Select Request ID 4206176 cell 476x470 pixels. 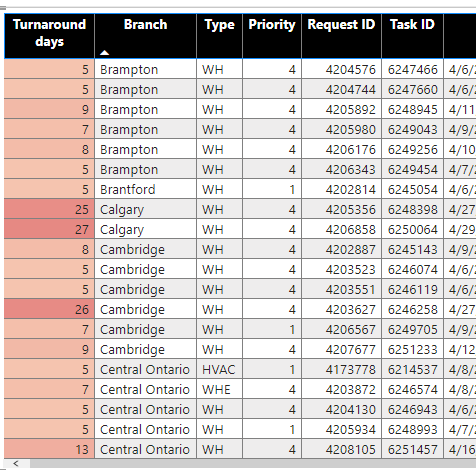(x=341, y=149)
